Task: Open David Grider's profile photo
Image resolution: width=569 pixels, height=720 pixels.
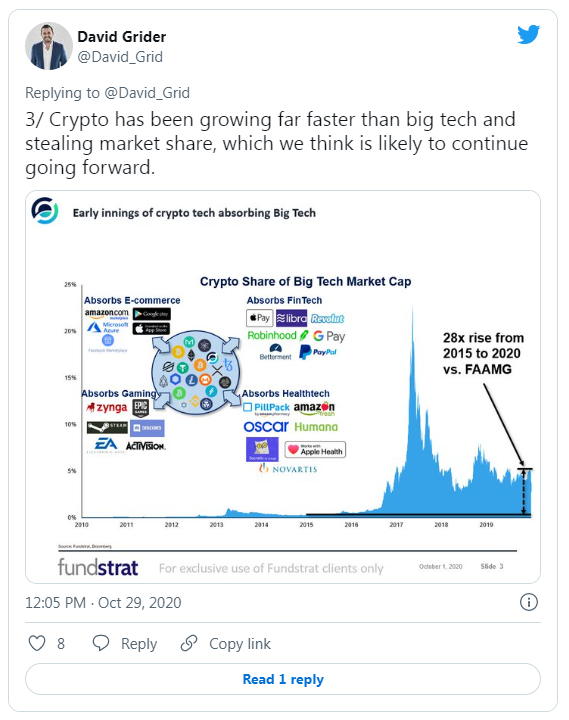Action: tap(48, 46)
